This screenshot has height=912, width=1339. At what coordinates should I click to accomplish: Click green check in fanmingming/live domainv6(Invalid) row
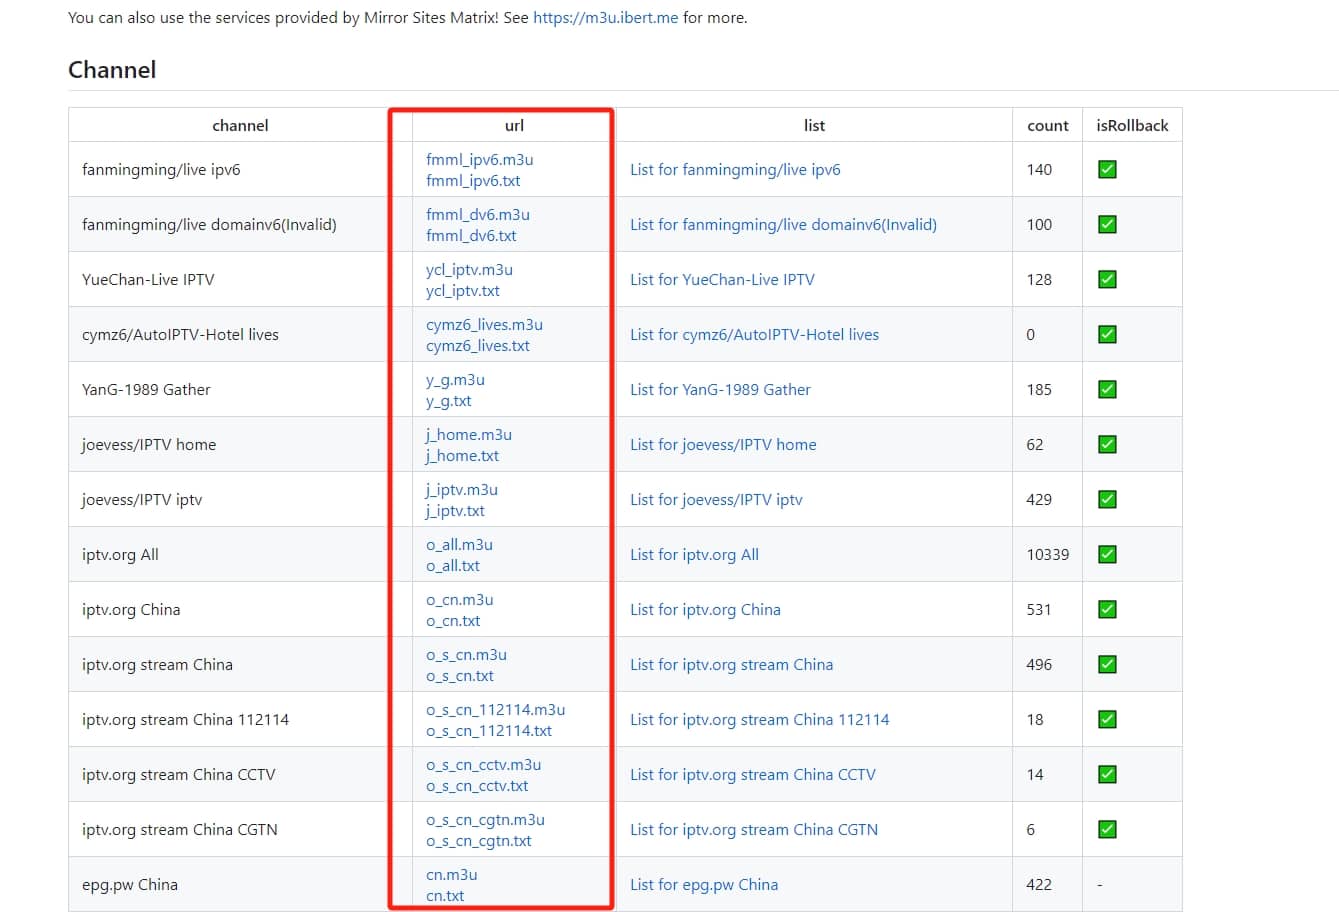click(1107, 224)
